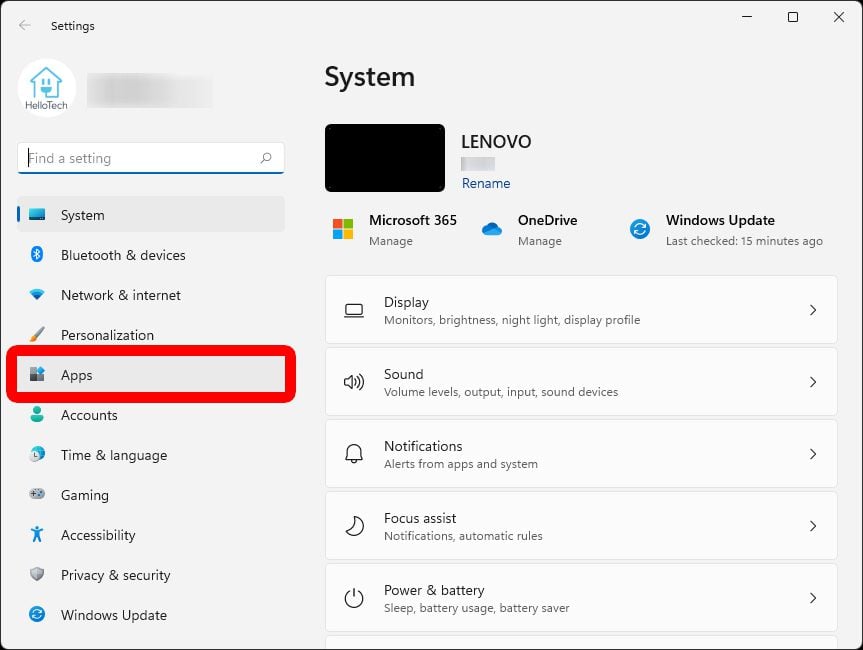Click the Time & language clock icon
Viewport: 863px width, 650px height.
[x=37, y=455]
